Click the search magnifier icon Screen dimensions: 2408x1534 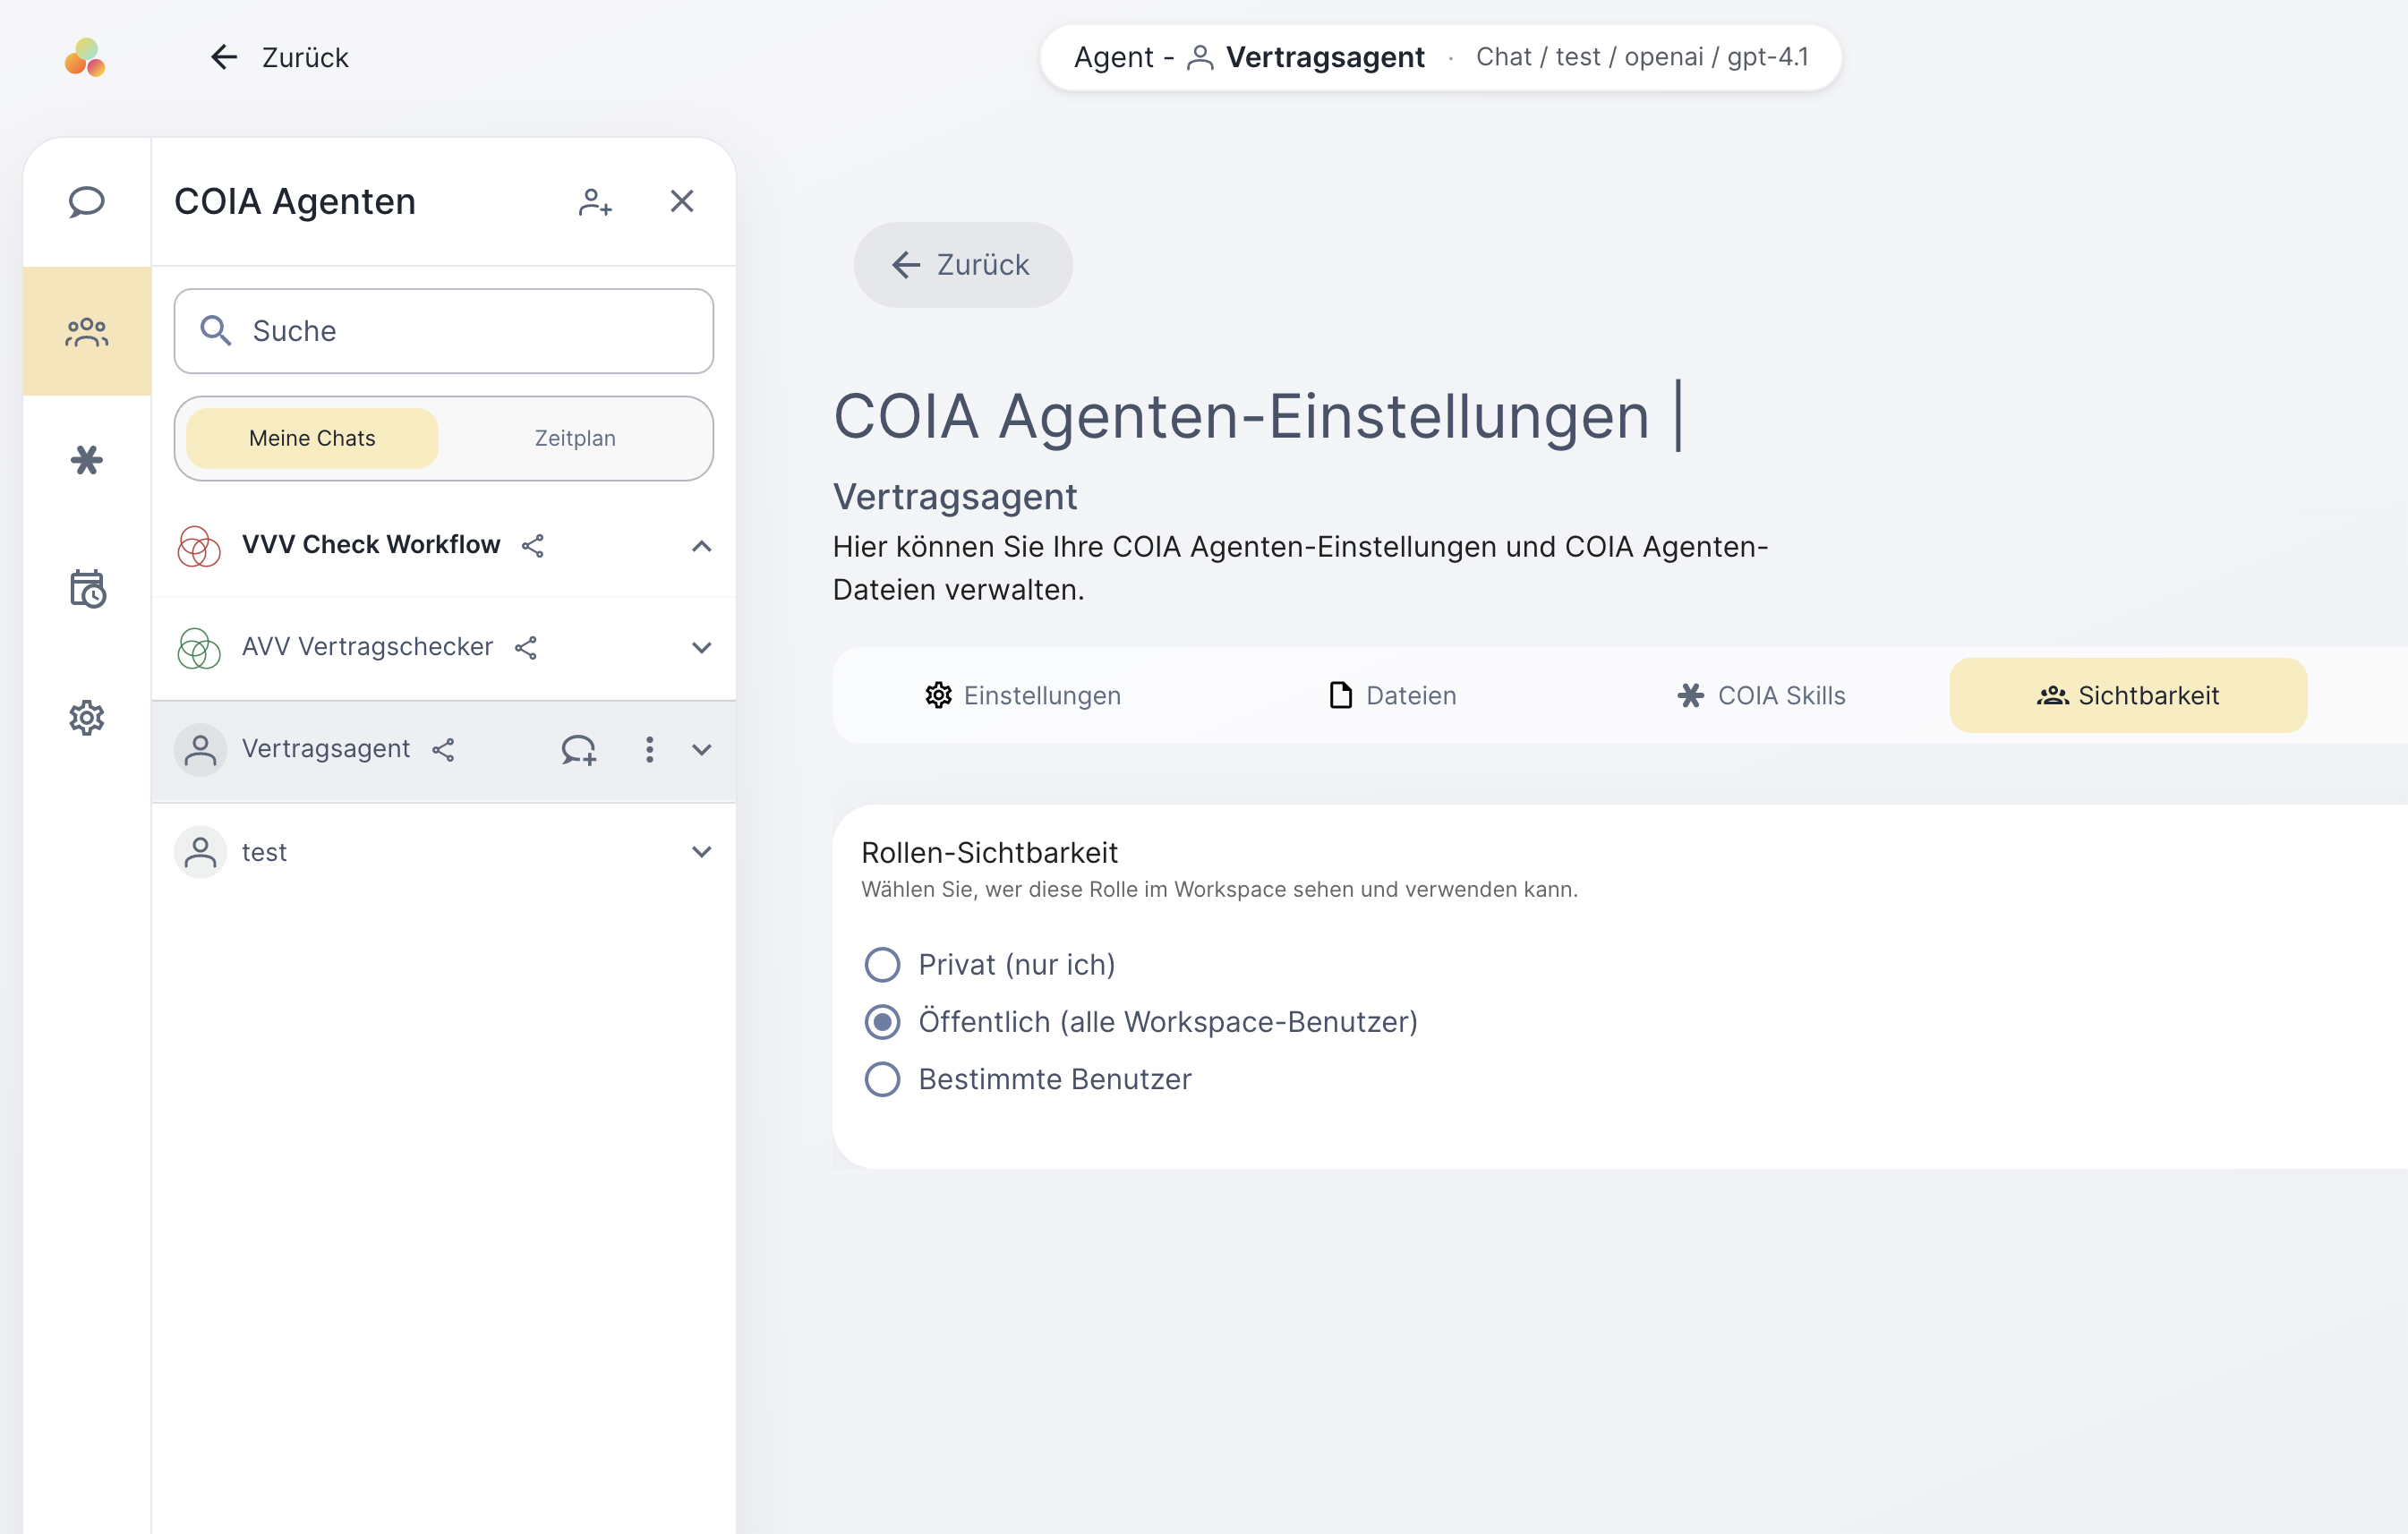click(x=216, y=330)
